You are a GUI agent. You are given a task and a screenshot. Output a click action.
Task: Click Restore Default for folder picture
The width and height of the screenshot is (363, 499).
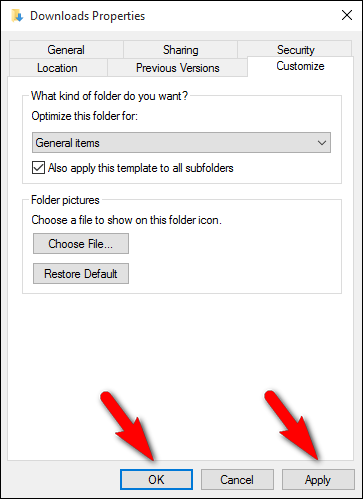pos(81,274)
